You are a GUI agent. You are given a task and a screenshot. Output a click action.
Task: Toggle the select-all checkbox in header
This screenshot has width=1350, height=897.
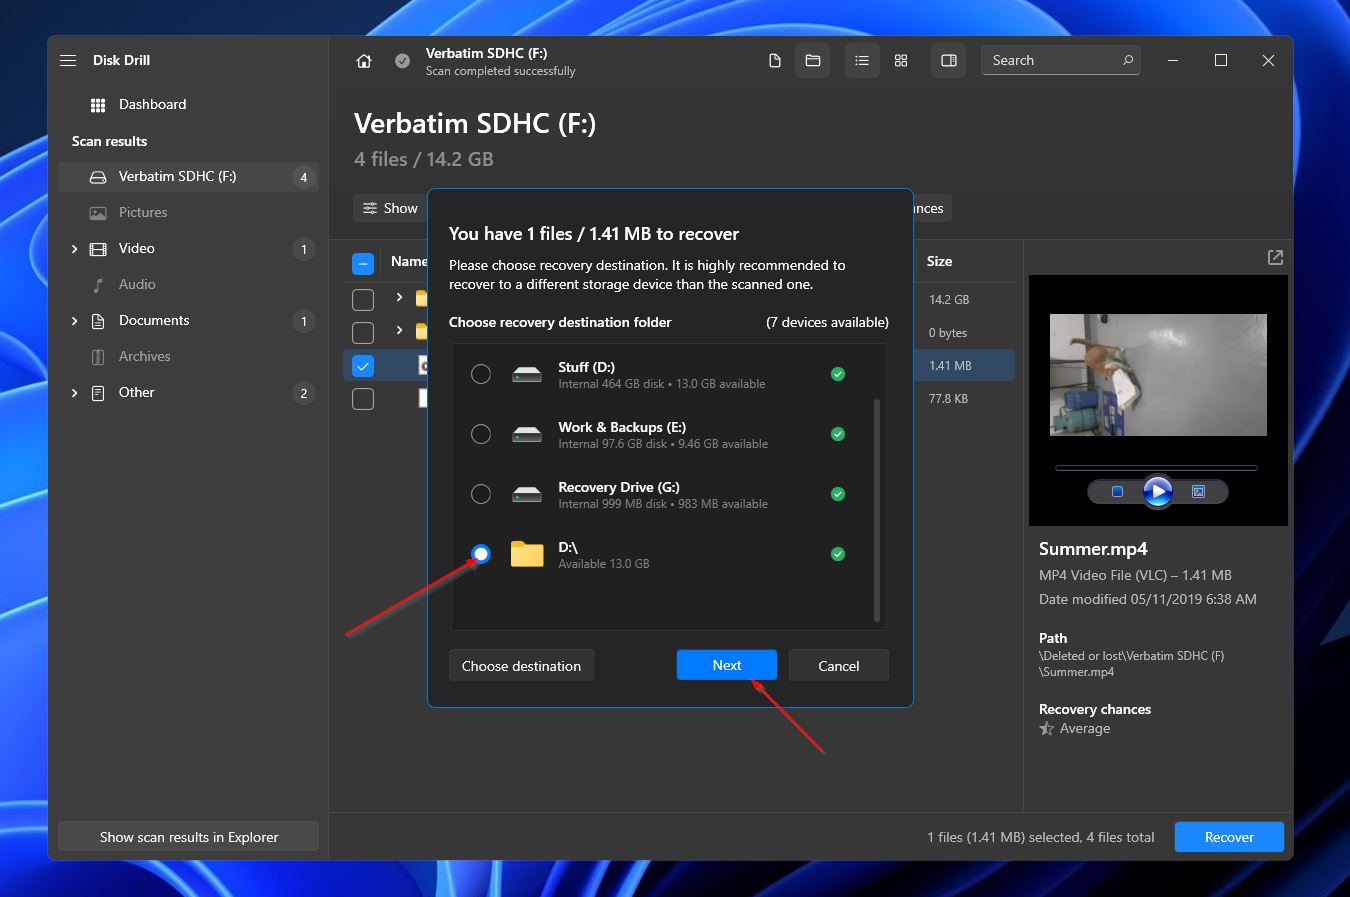(x=363, y=264)
